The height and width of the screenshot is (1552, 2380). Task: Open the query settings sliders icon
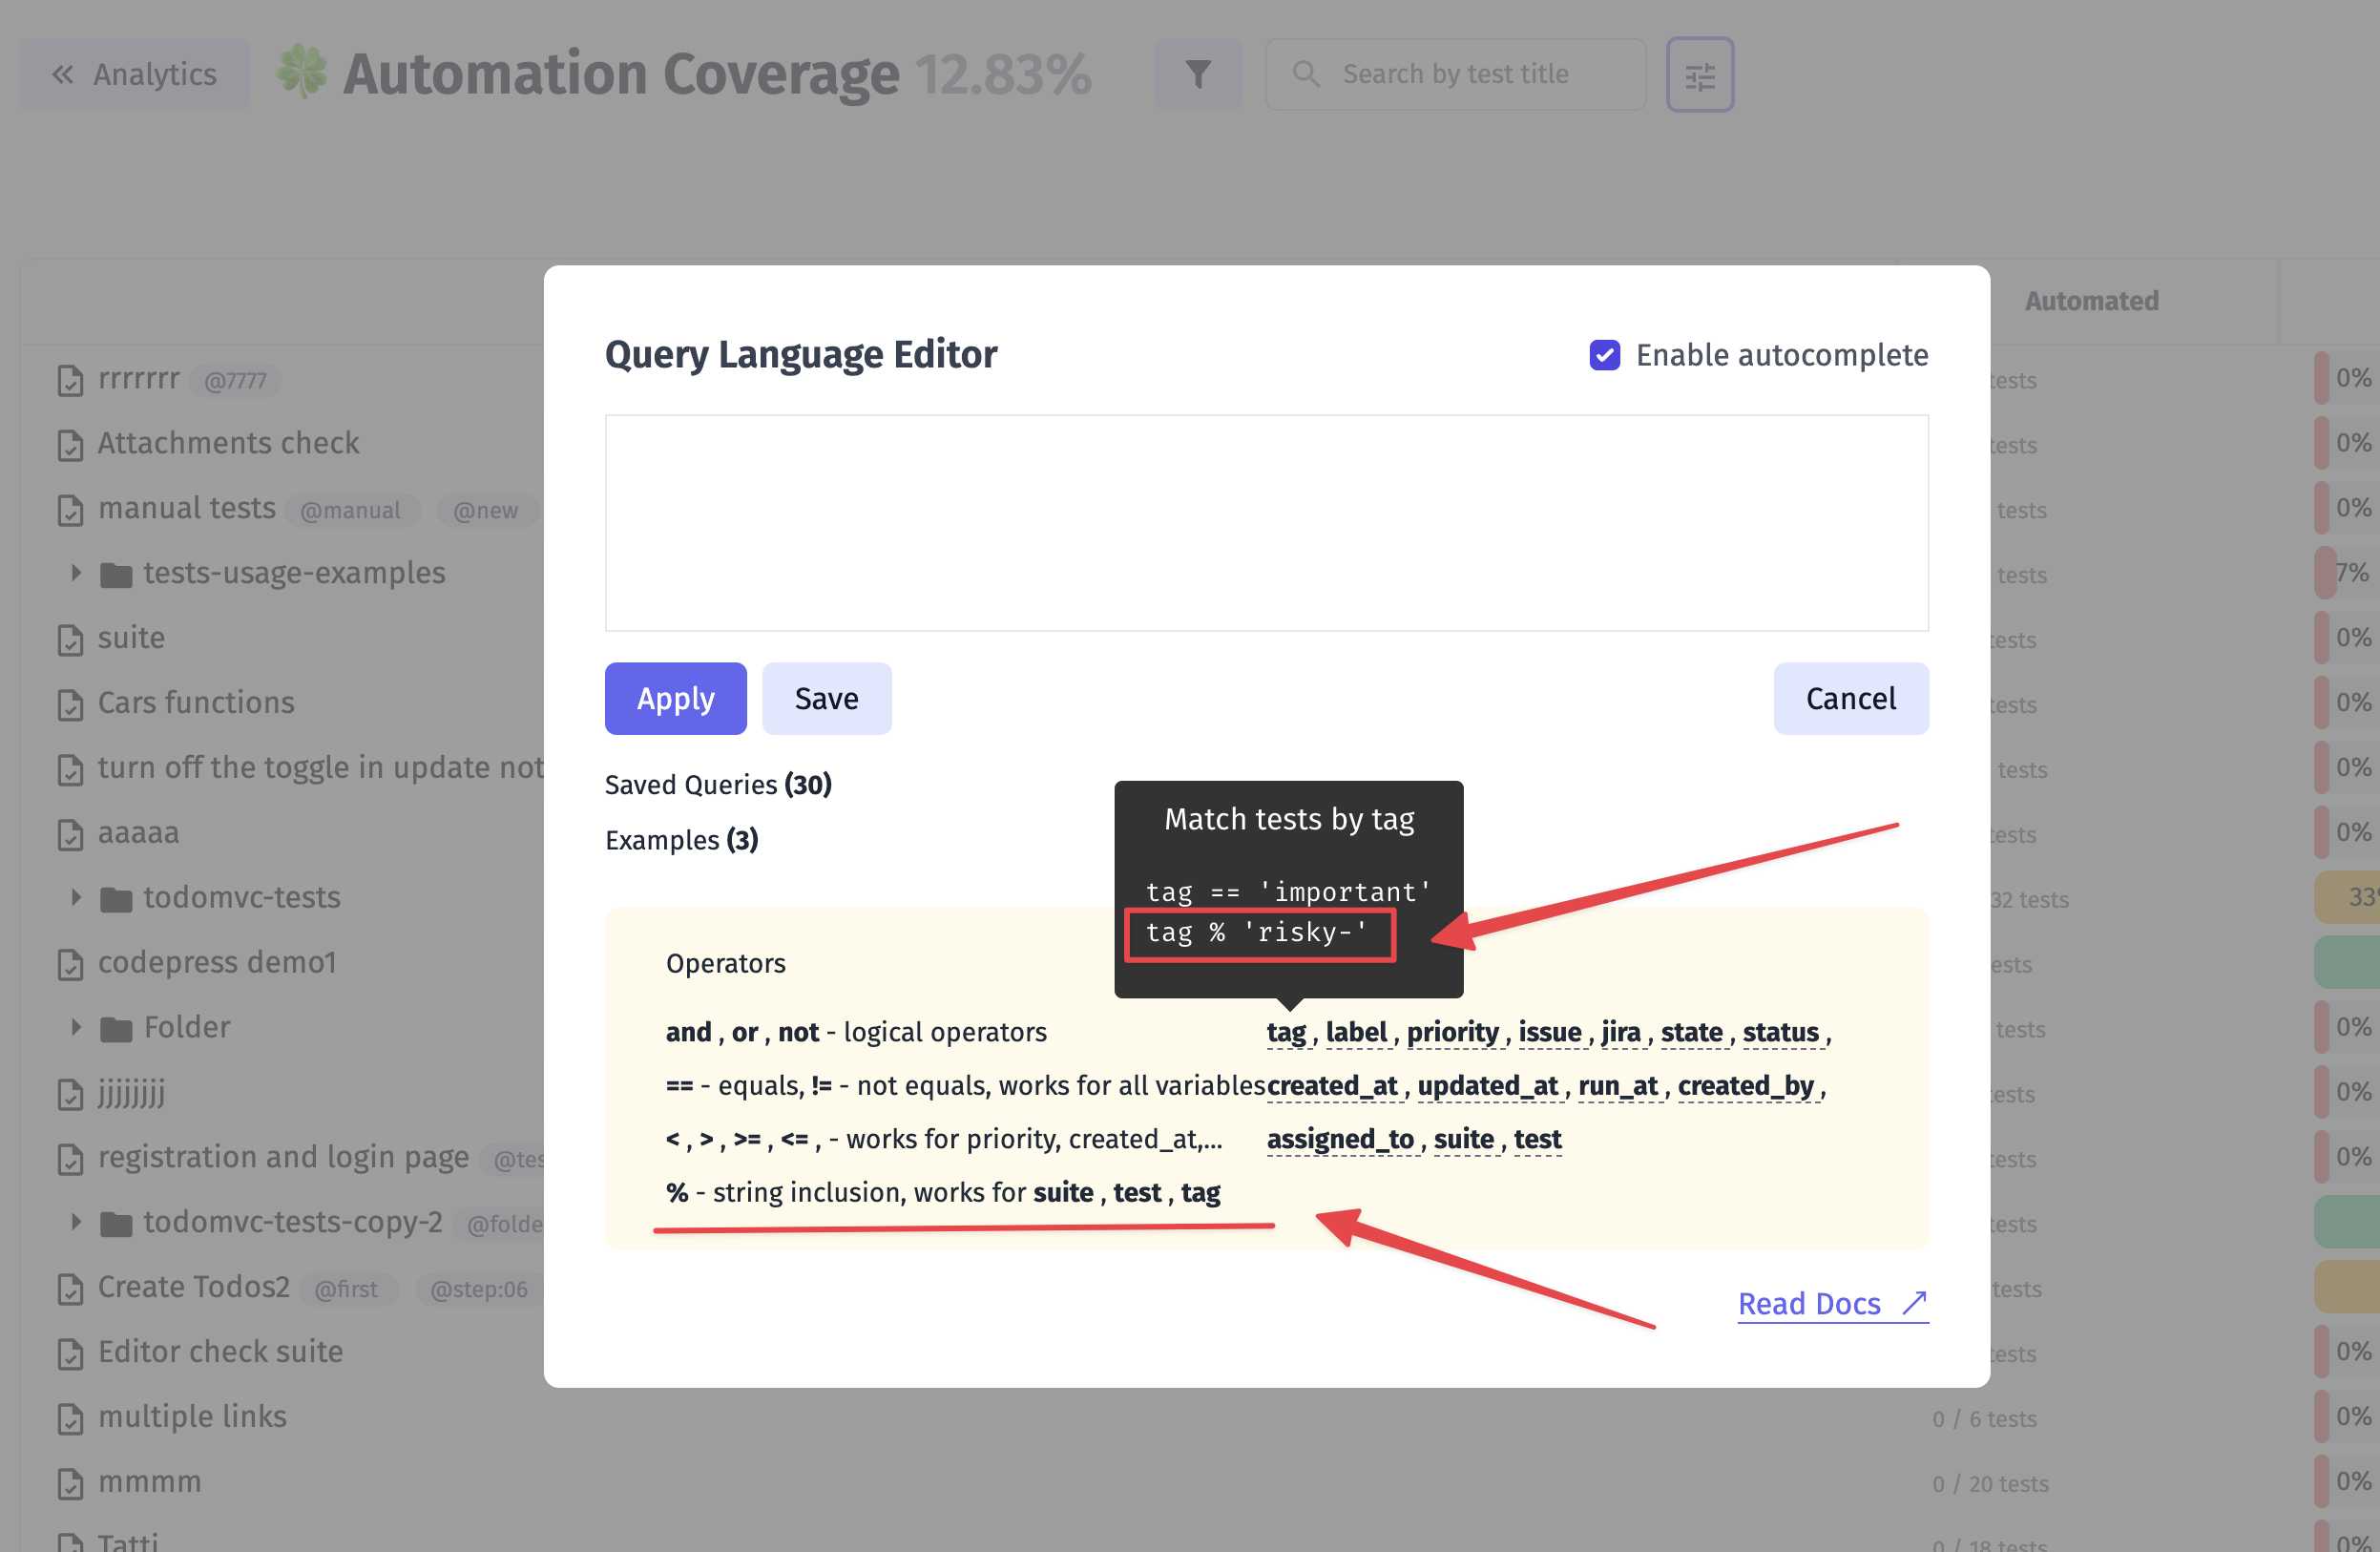1699,75
